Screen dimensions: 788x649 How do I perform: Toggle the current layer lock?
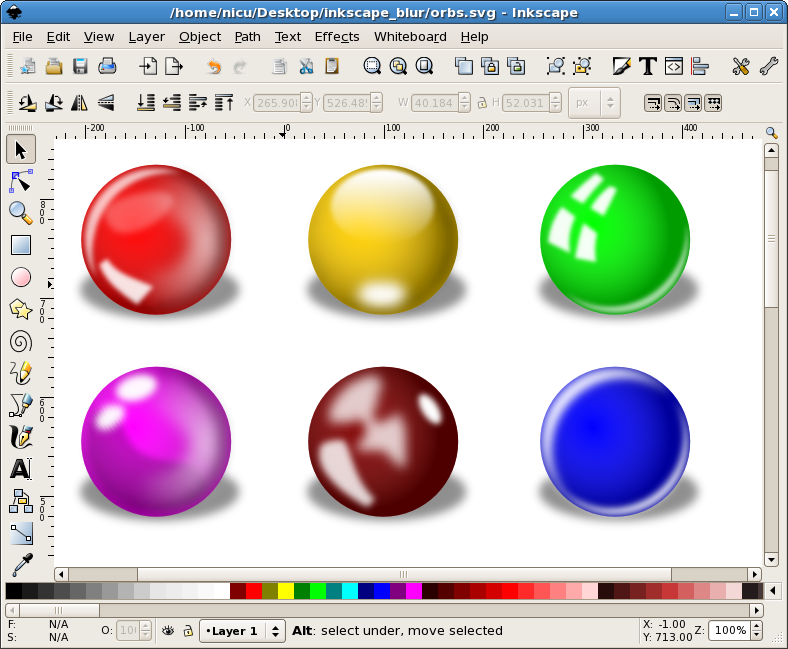point(186,631)
